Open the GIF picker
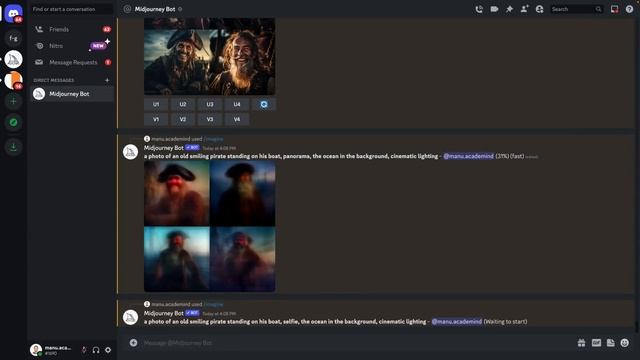The height and width of the screenshot is (360, 640). point(596,343)
